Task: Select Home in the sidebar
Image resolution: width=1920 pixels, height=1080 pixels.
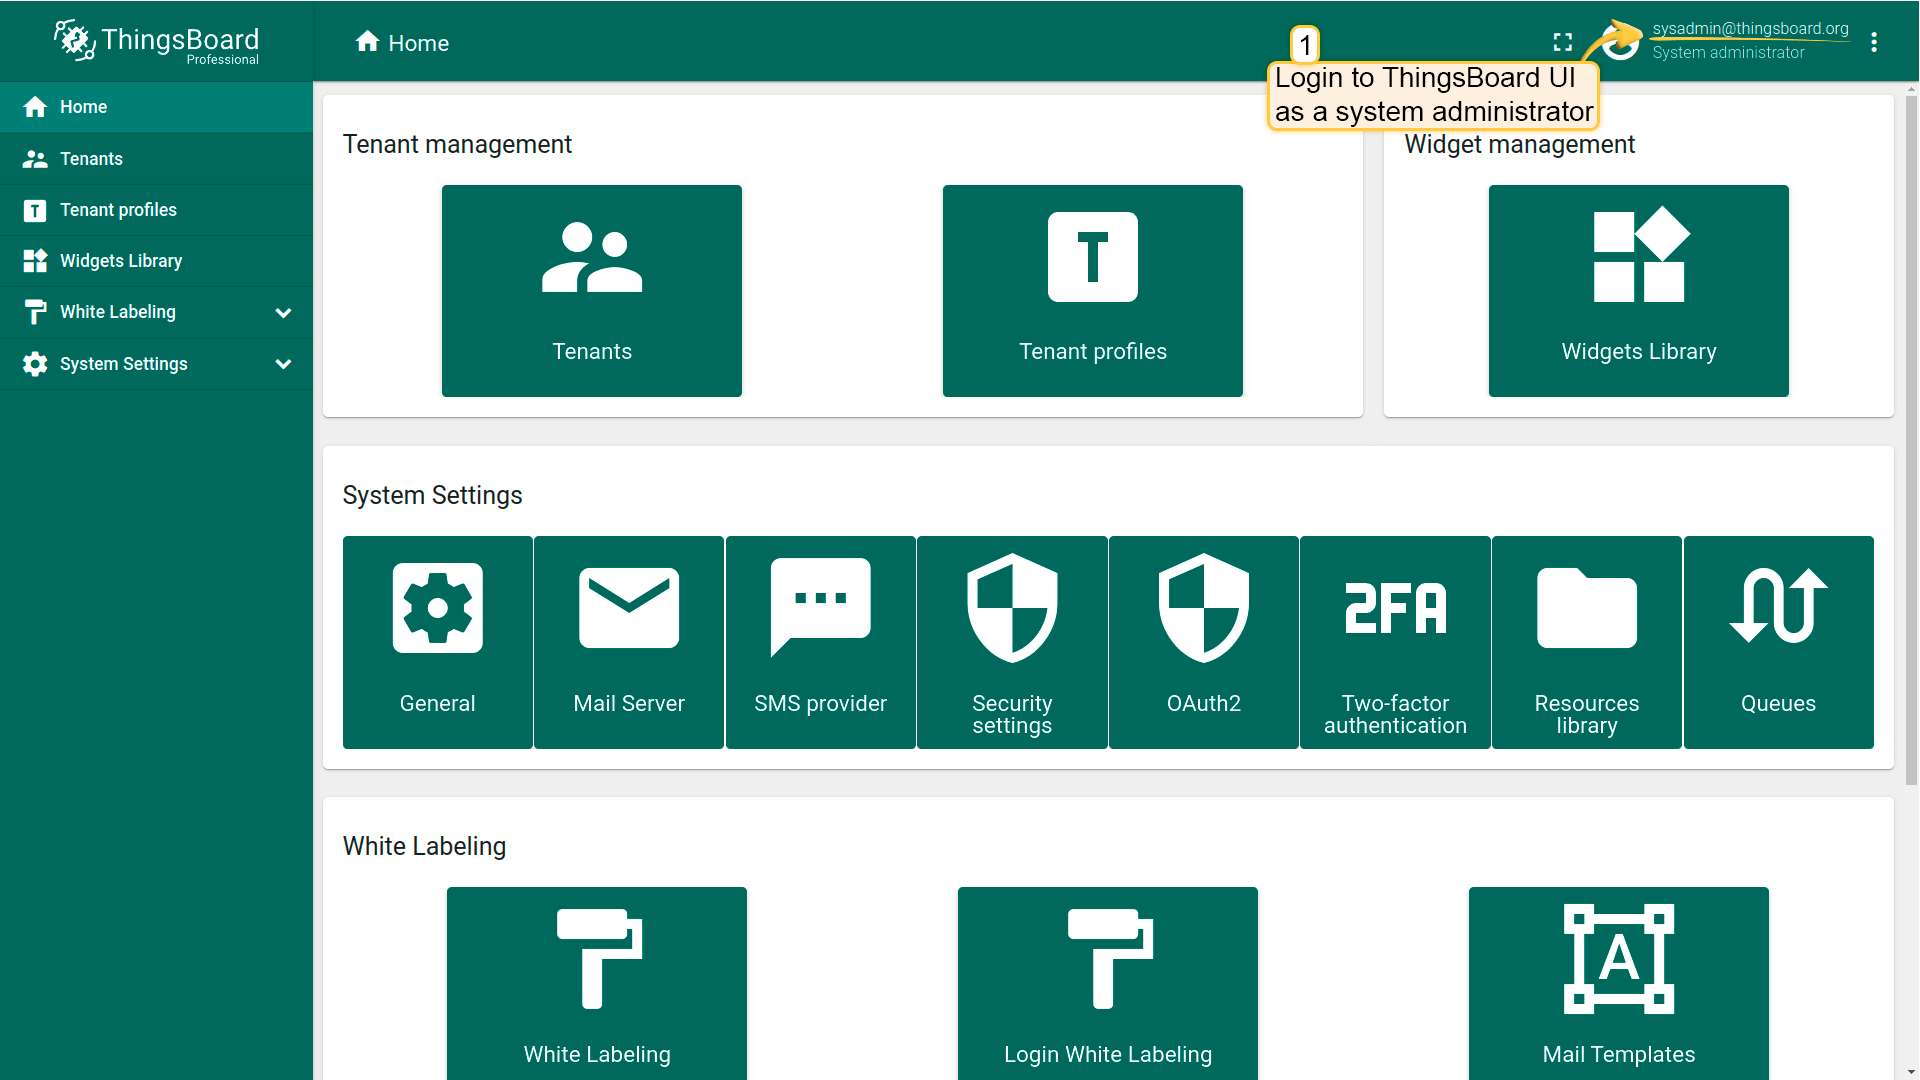Action: click(x=157, y=107)
